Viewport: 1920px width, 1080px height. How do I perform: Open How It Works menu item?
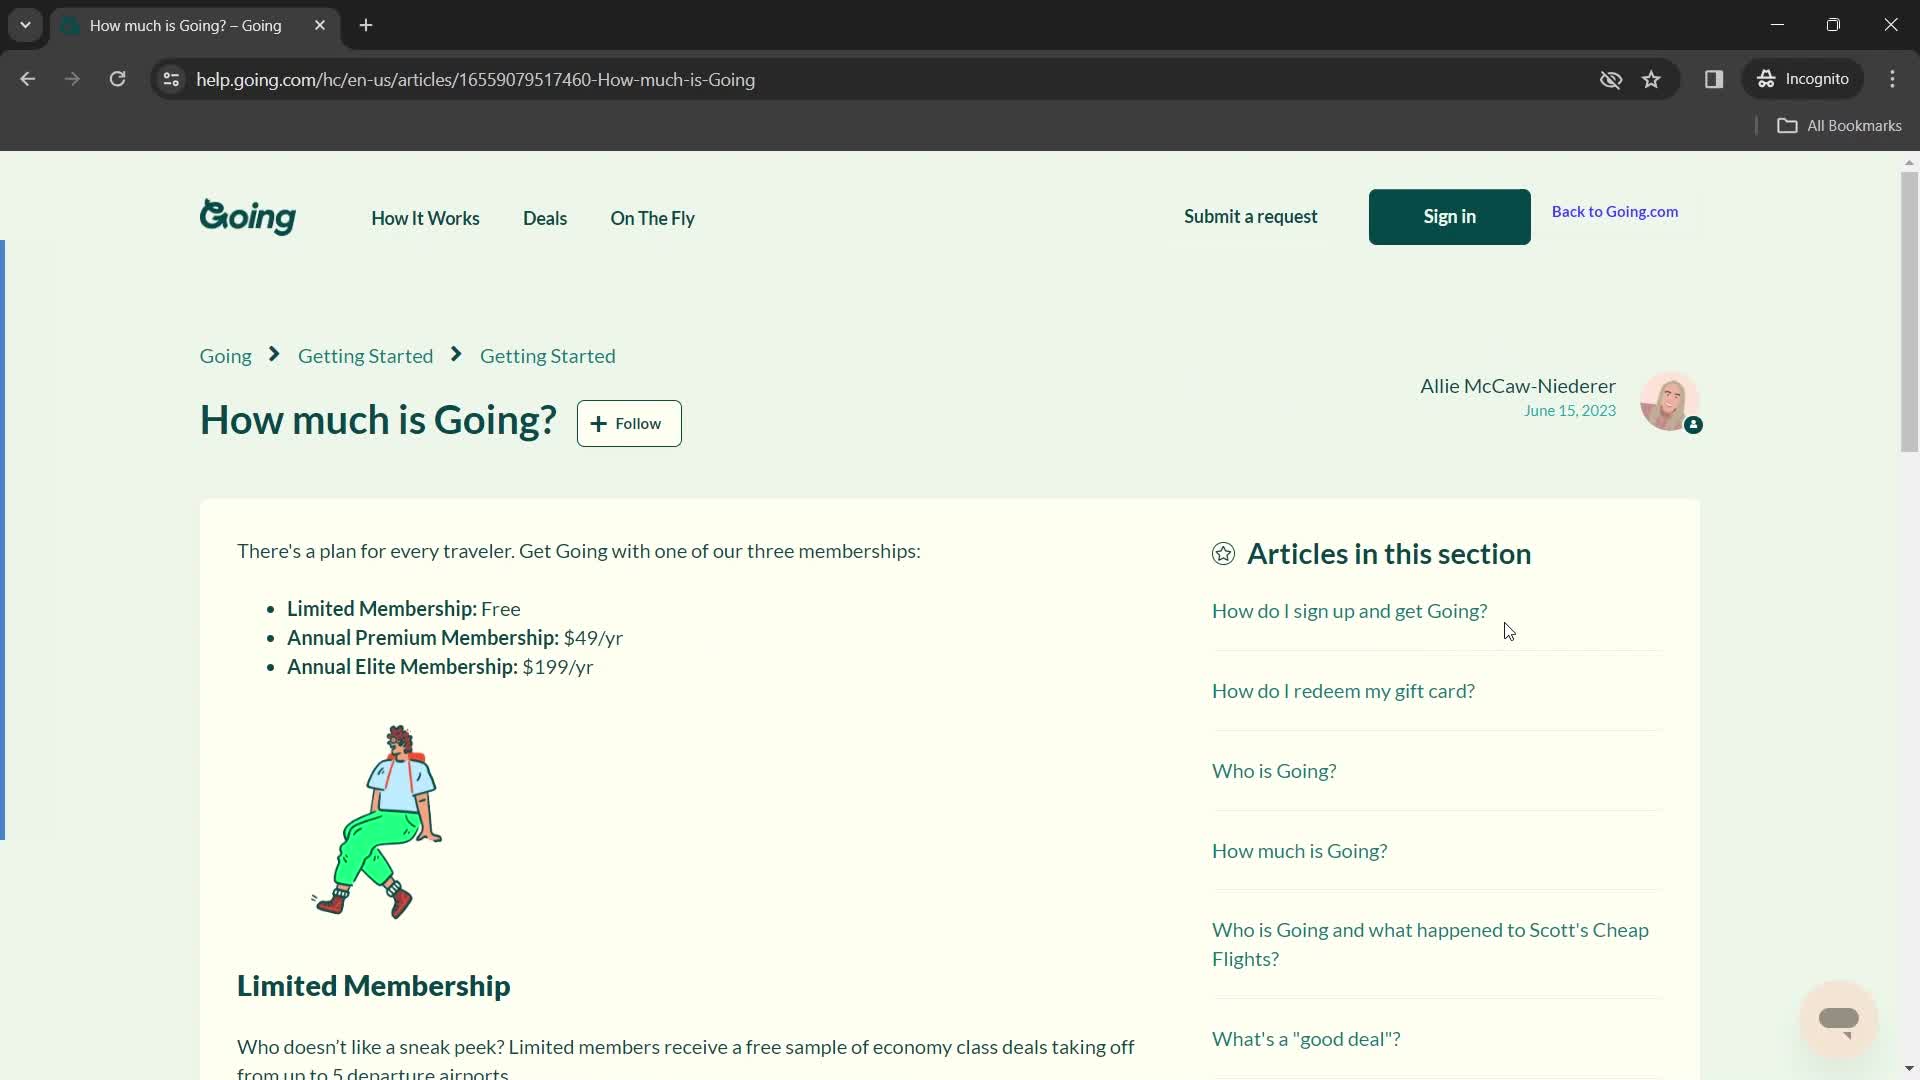tap(425, 218)
